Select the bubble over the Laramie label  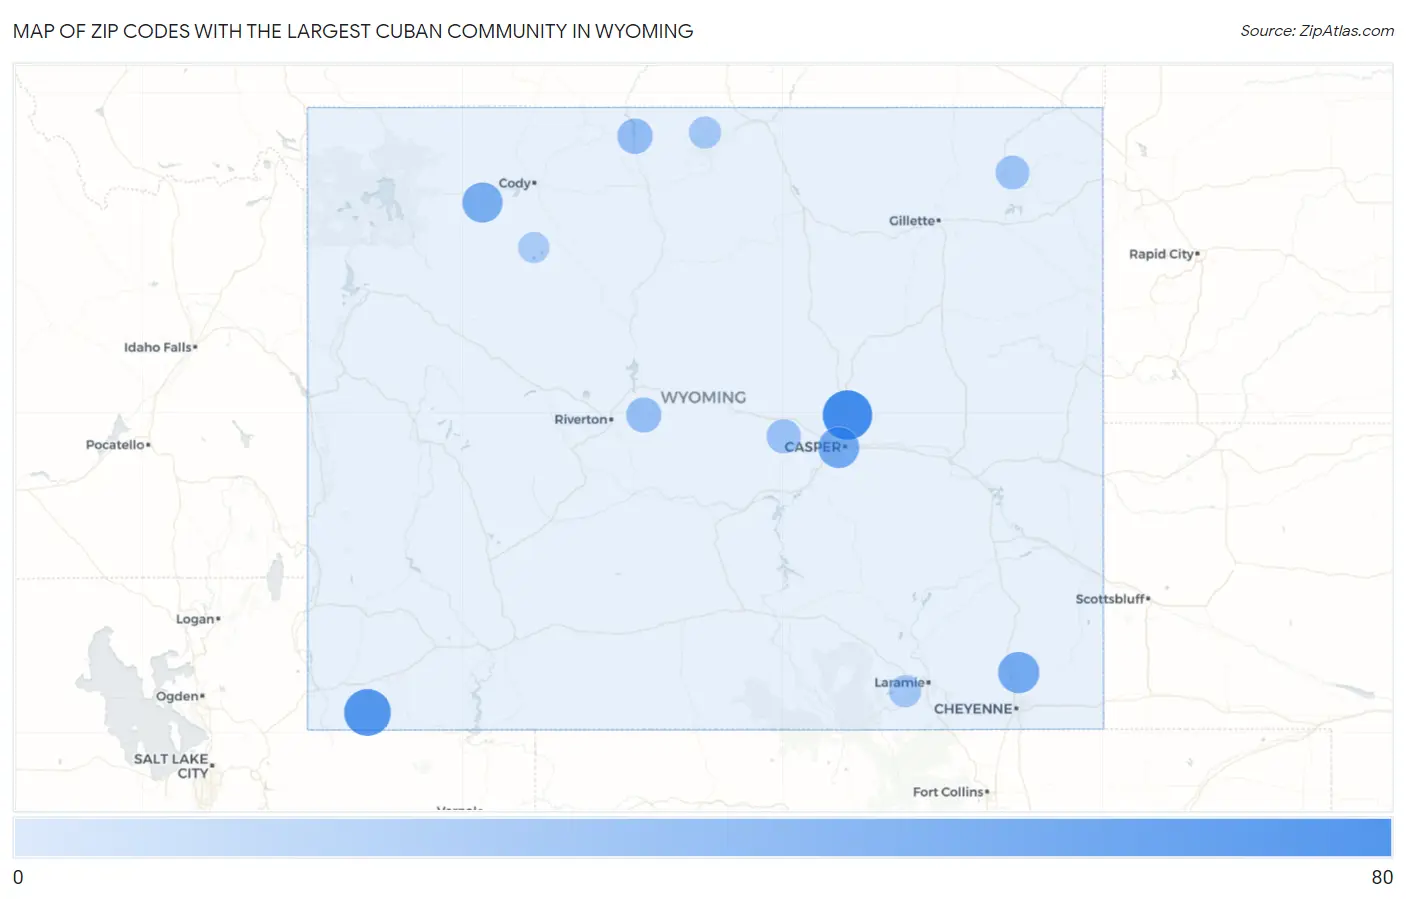905,690
